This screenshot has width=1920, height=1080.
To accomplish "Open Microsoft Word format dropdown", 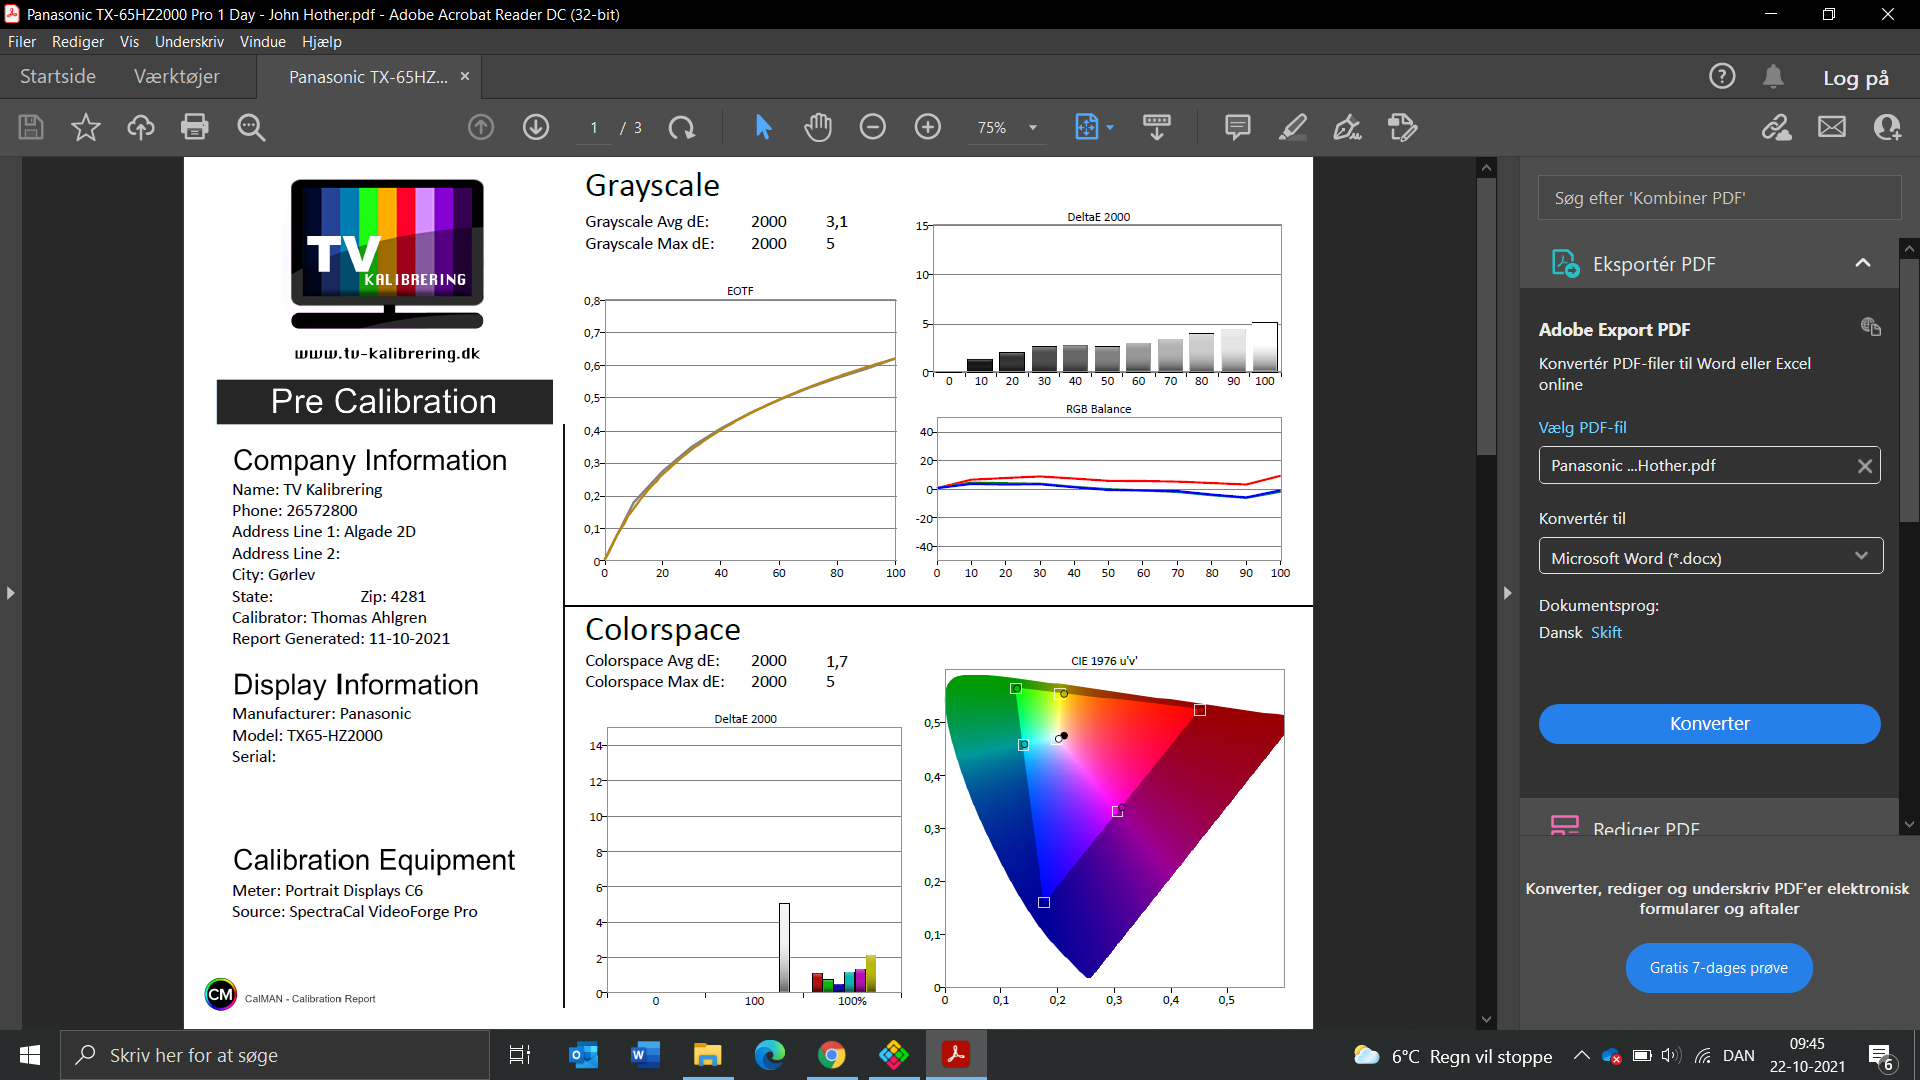I will [1710, 557].
